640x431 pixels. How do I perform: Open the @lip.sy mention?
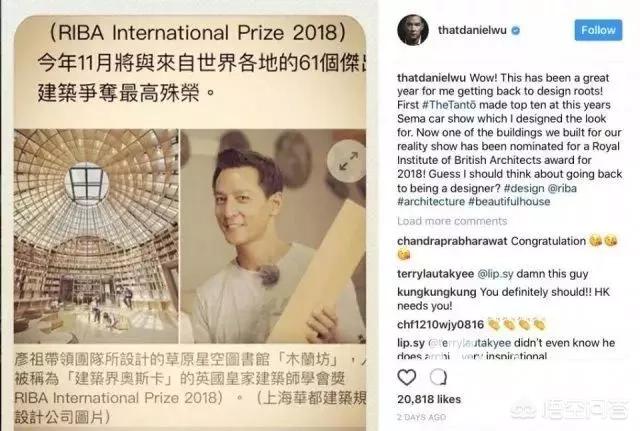point(495,274)
